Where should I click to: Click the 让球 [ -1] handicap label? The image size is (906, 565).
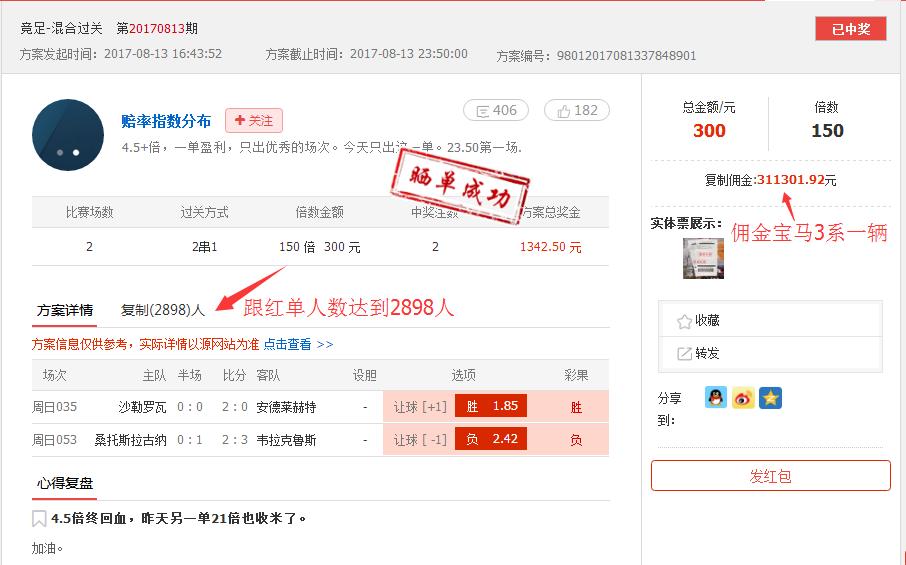tap(420, 440)
